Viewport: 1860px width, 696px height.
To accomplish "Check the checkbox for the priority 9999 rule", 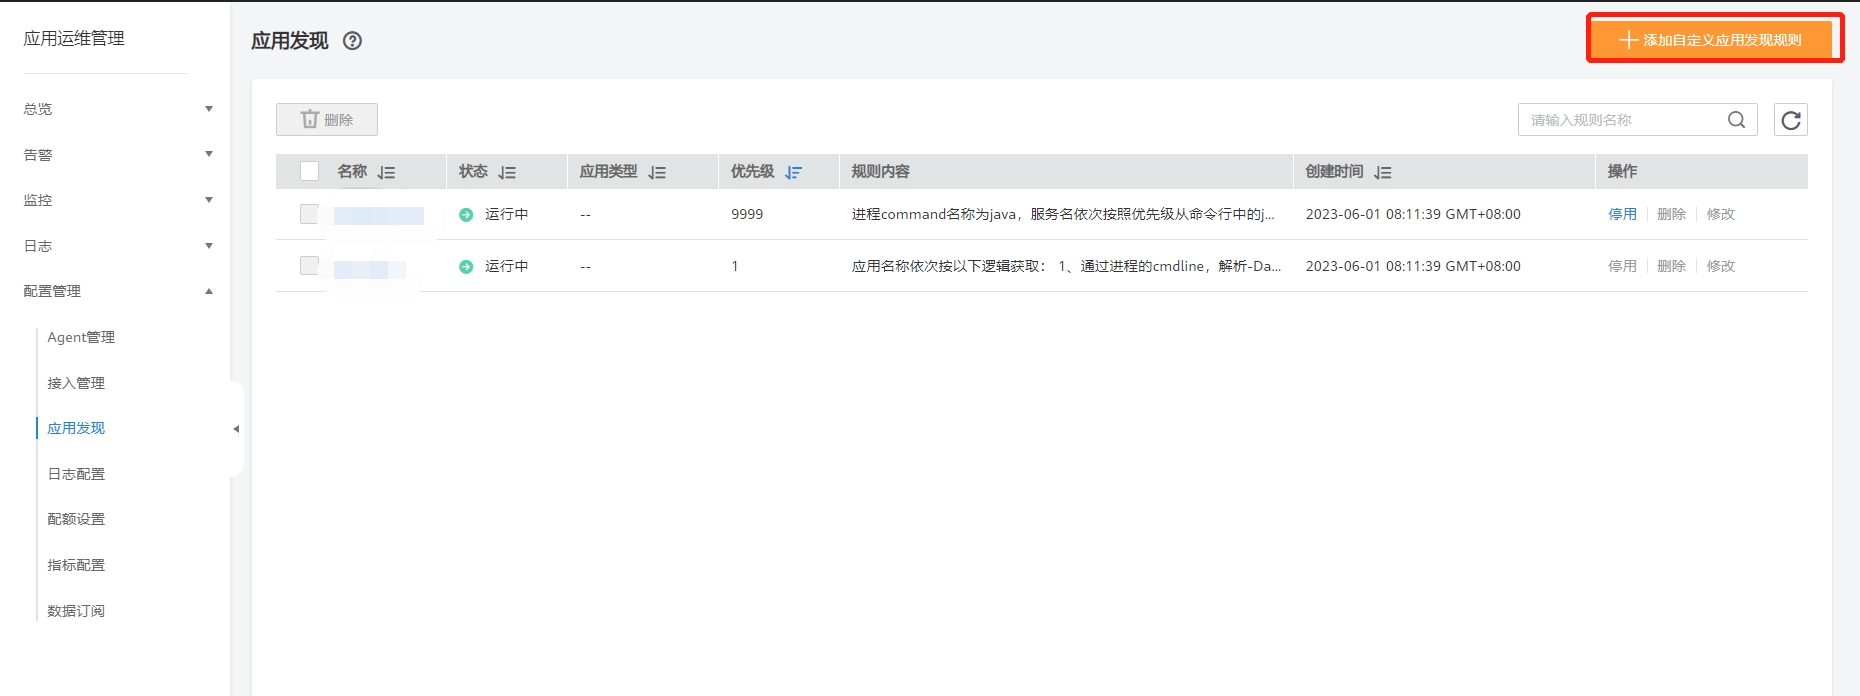I will coord(310,214).
